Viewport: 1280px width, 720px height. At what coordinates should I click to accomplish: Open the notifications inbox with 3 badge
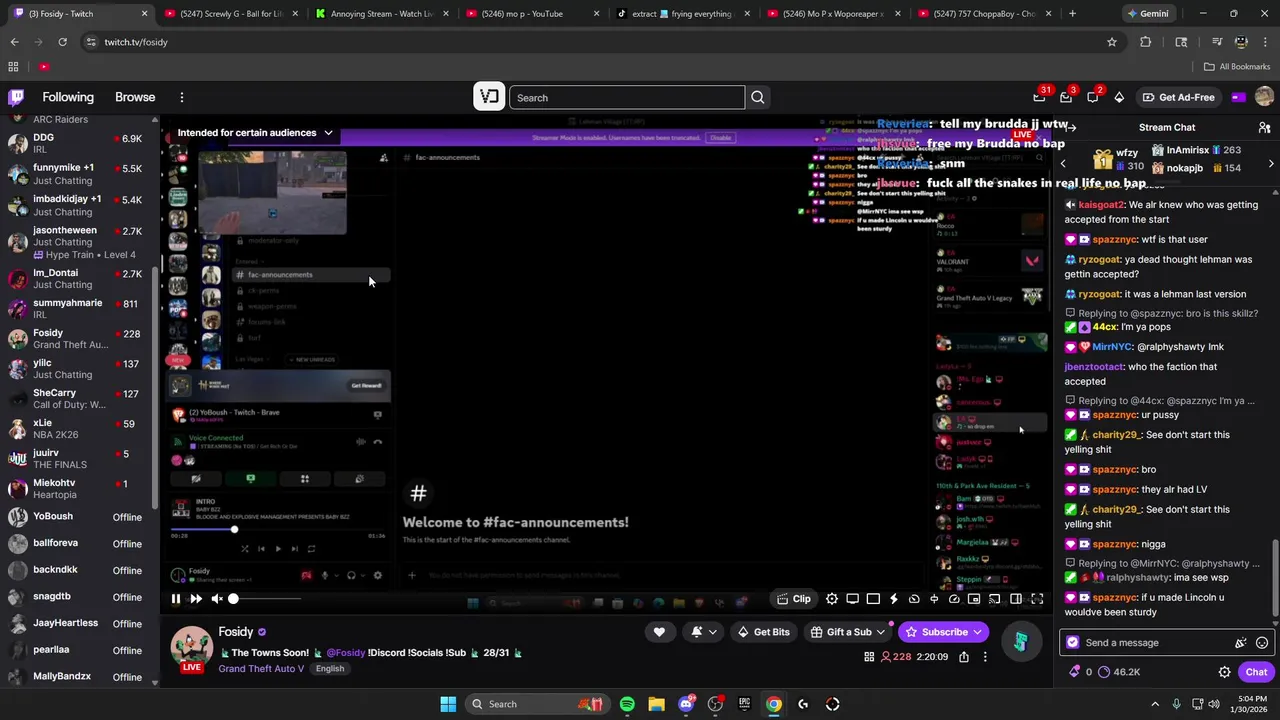[1067, 96]
